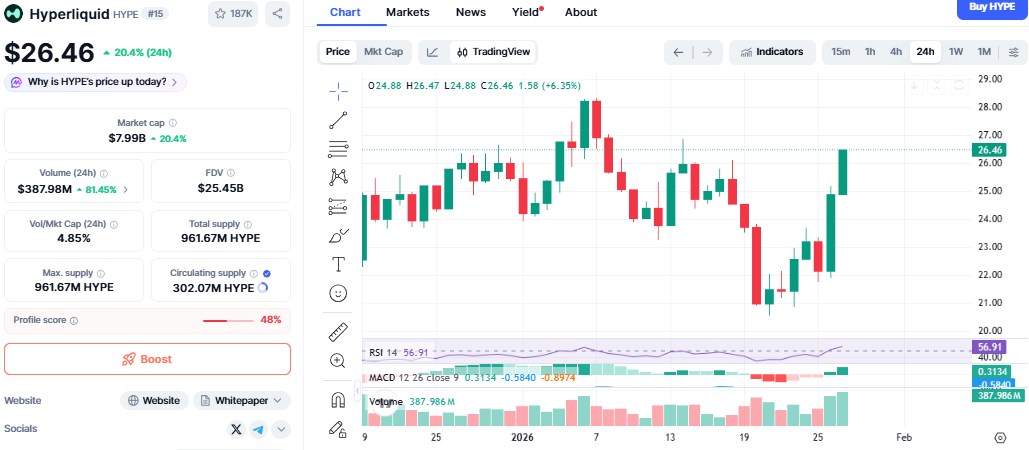Screen dimensions: 1029x450
Task: Expand the Whitepaper dropdown
Action: click(x=242, y=400)
